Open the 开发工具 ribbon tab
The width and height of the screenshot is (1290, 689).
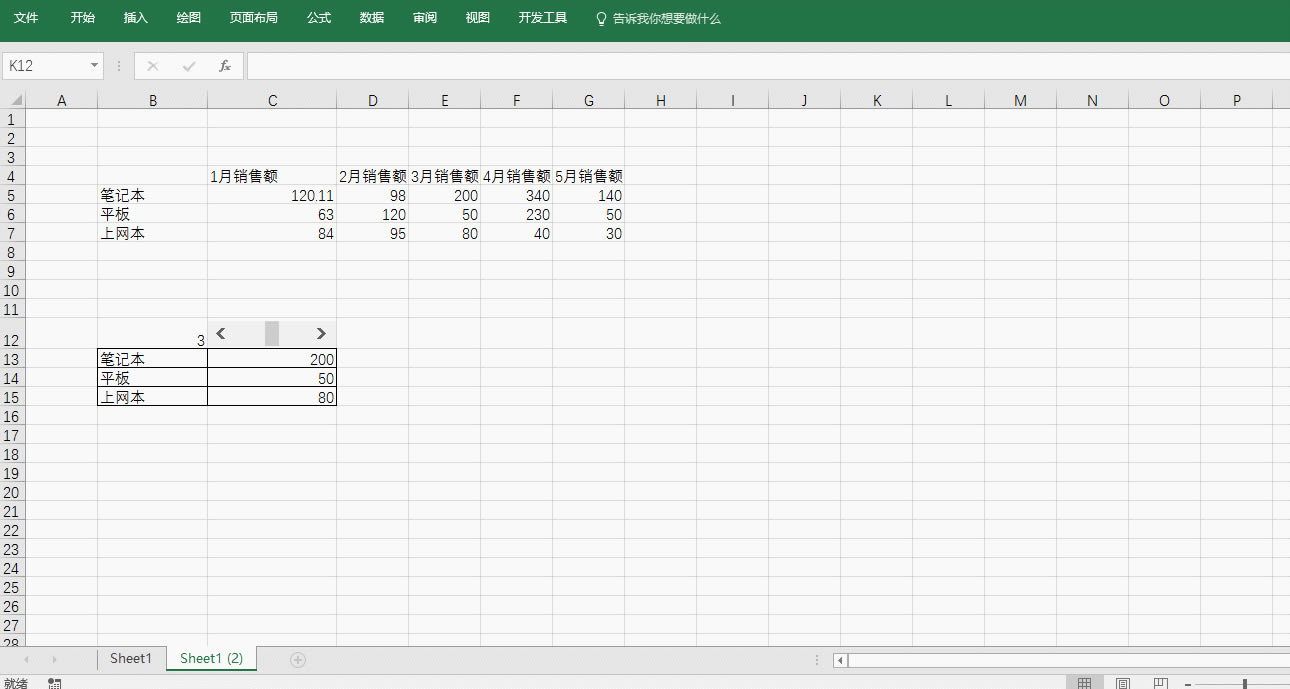click(x=543, y=18)
